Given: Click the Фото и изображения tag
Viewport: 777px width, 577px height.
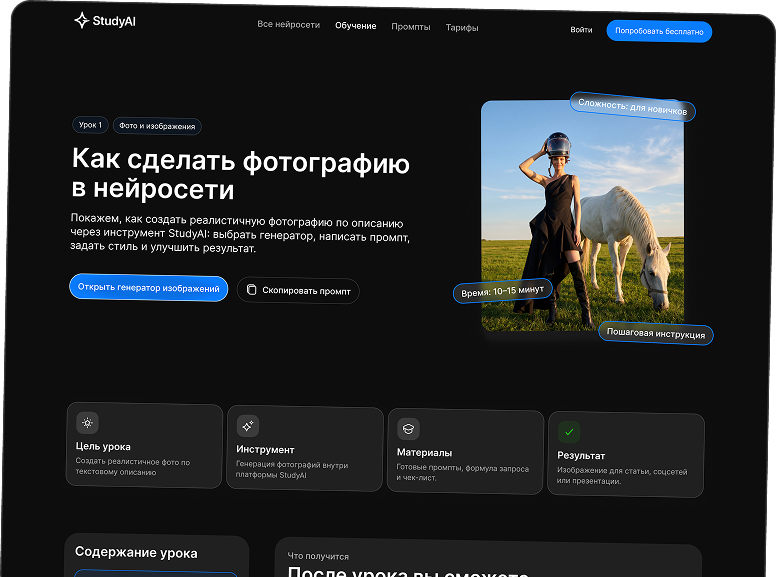Looking at the screenshot, I should 157,126.
